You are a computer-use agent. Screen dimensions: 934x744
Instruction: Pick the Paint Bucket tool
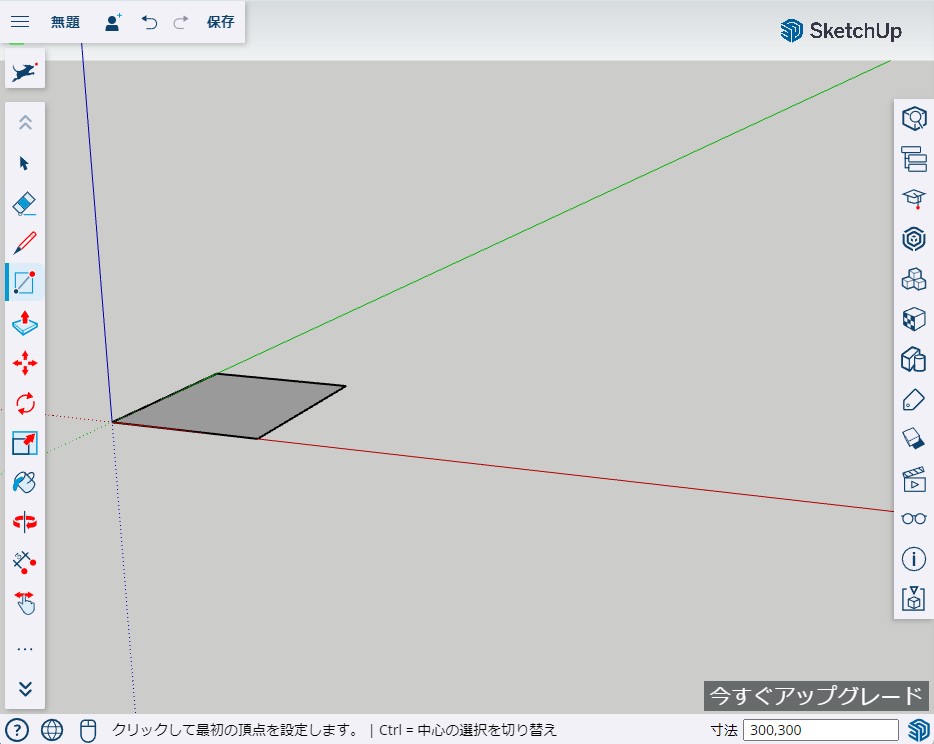click(25, 483)
